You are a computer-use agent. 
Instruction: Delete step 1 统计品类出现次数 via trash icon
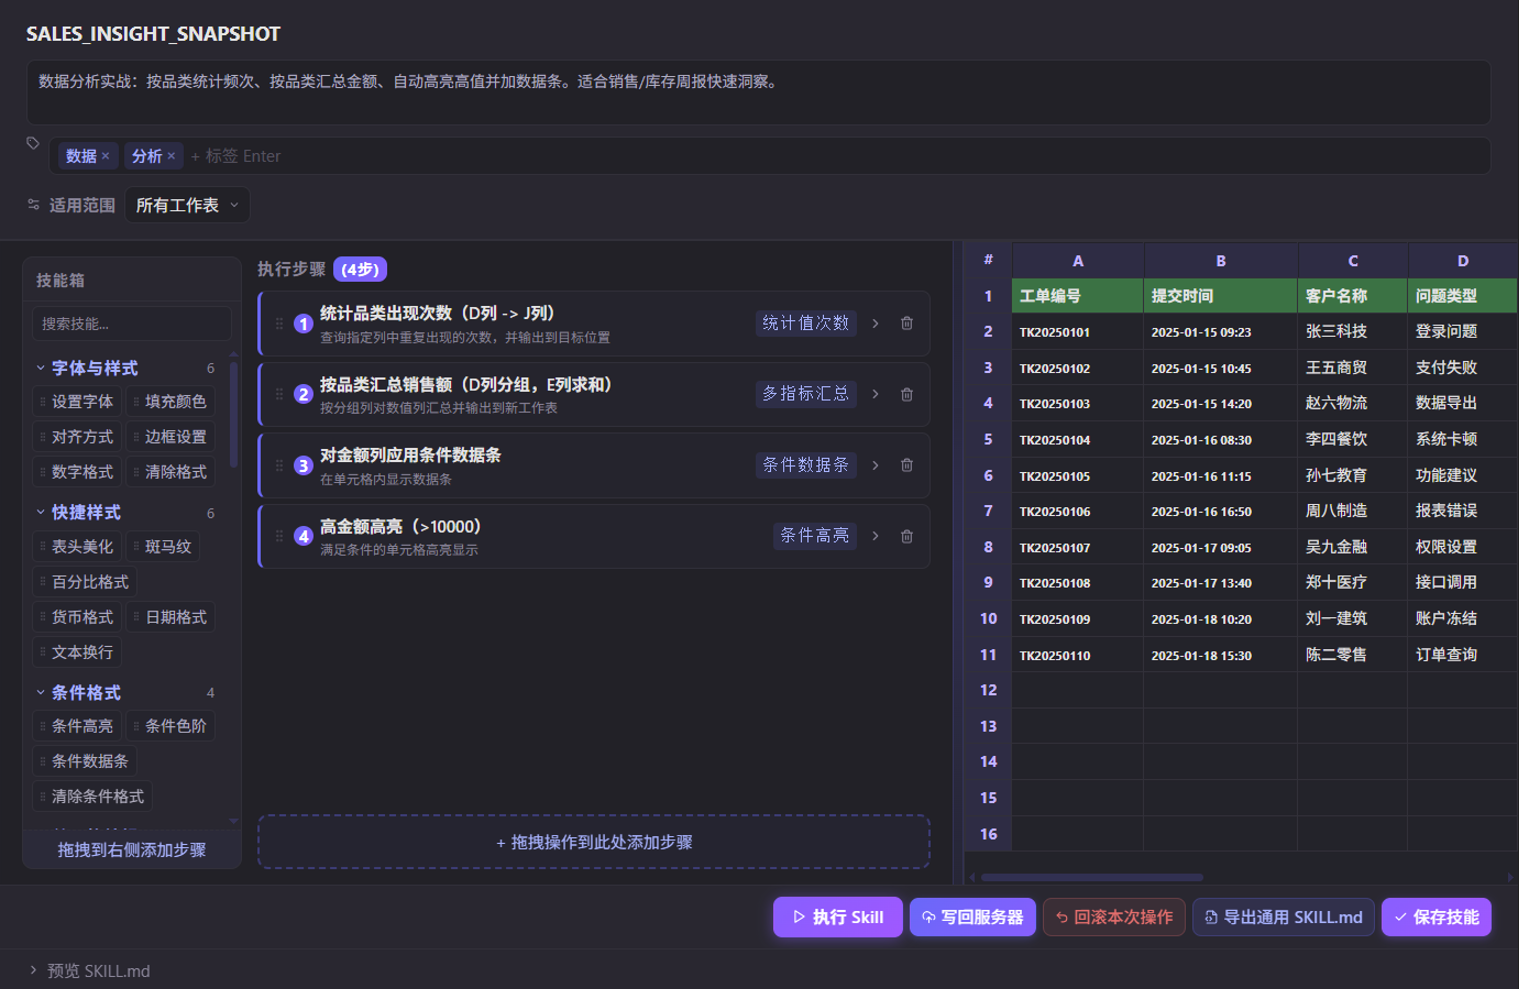click(x=907, y=323)
